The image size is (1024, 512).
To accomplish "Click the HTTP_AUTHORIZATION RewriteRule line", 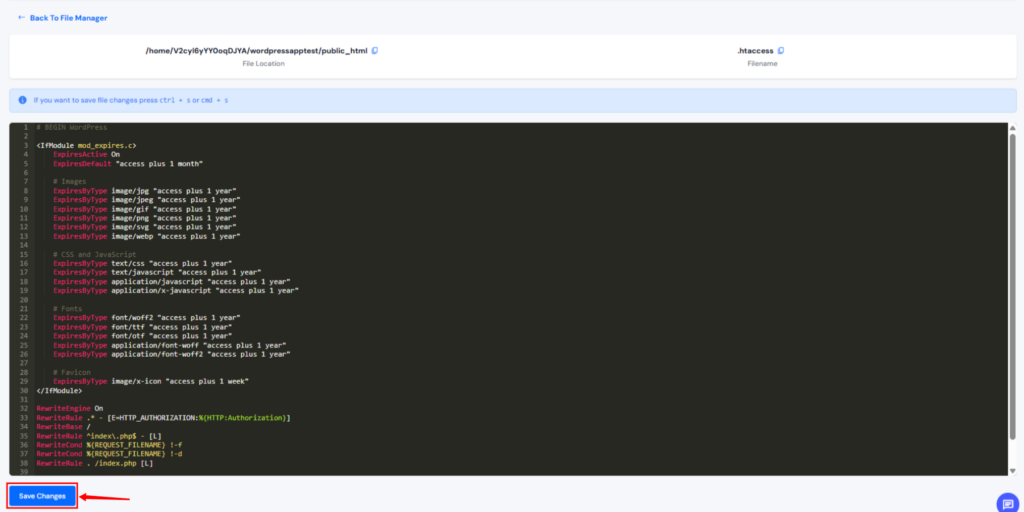I will coord(163,417).
